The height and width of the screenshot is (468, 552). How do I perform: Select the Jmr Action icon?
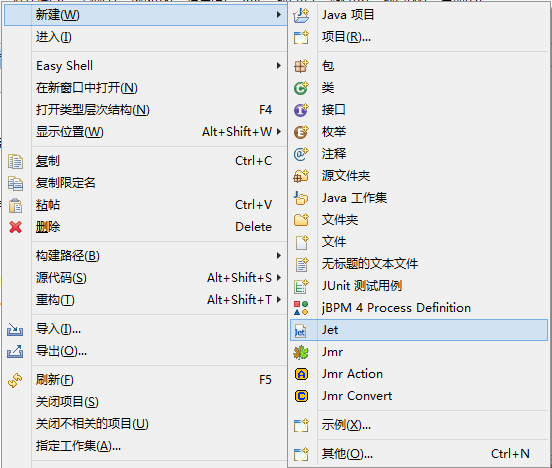coord(301,374)
